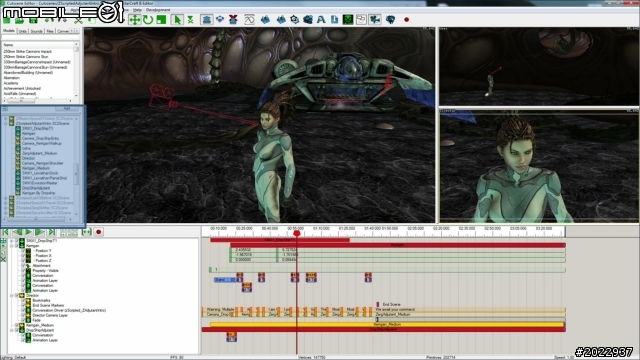640x360 pixels.
Task: Click the Name column header
Action: [38, 44]
